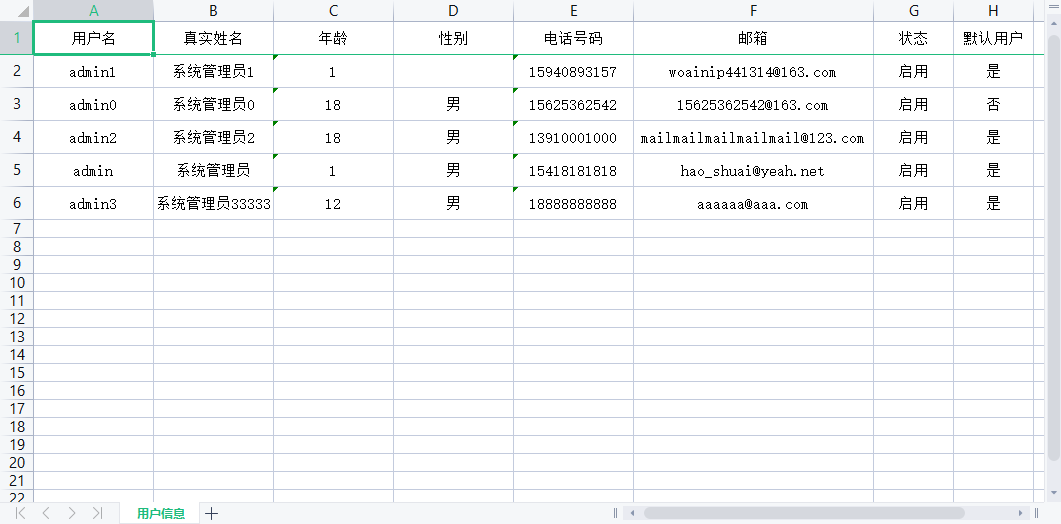
Task: Click the cell with 系统管理员33333
Action: [x=213, y=204]
